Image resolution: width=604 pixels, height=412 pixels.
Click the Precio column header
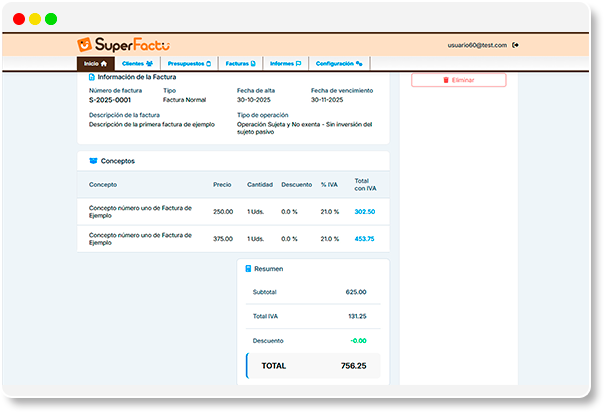[x=222, y=185]
